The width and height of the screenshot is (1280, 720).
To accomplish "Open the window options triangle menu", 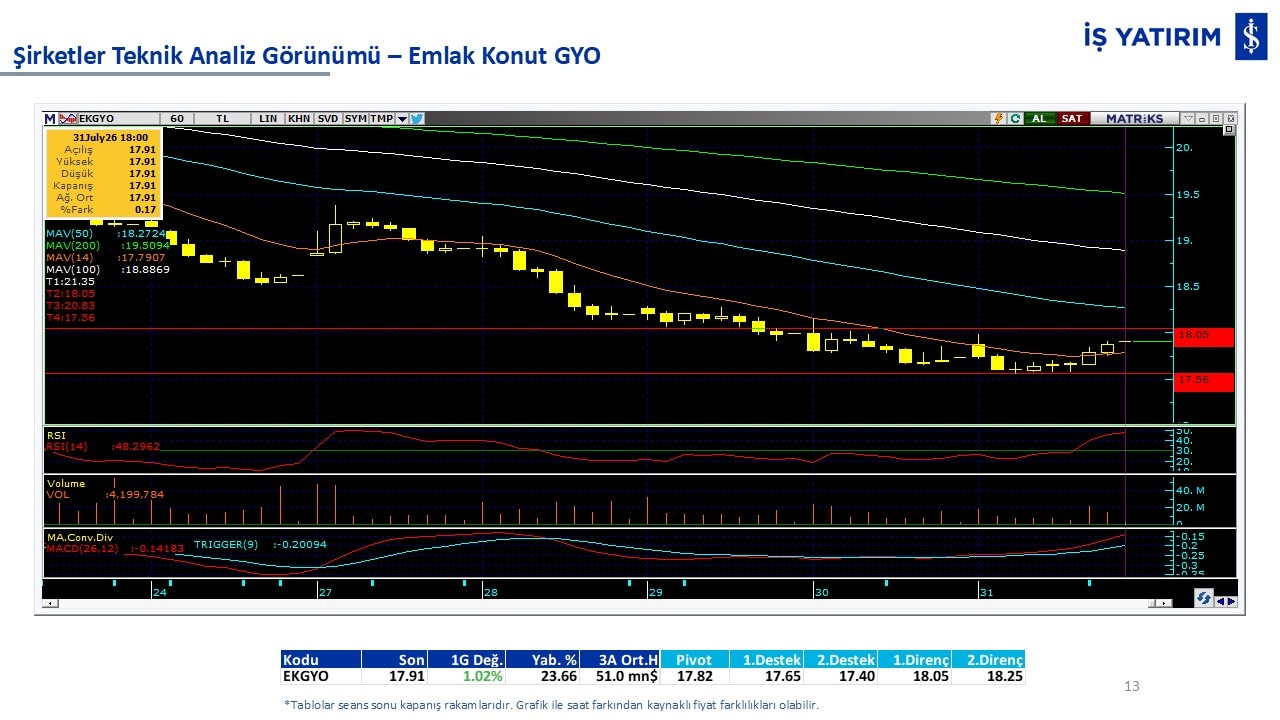I will point(1187,118).
